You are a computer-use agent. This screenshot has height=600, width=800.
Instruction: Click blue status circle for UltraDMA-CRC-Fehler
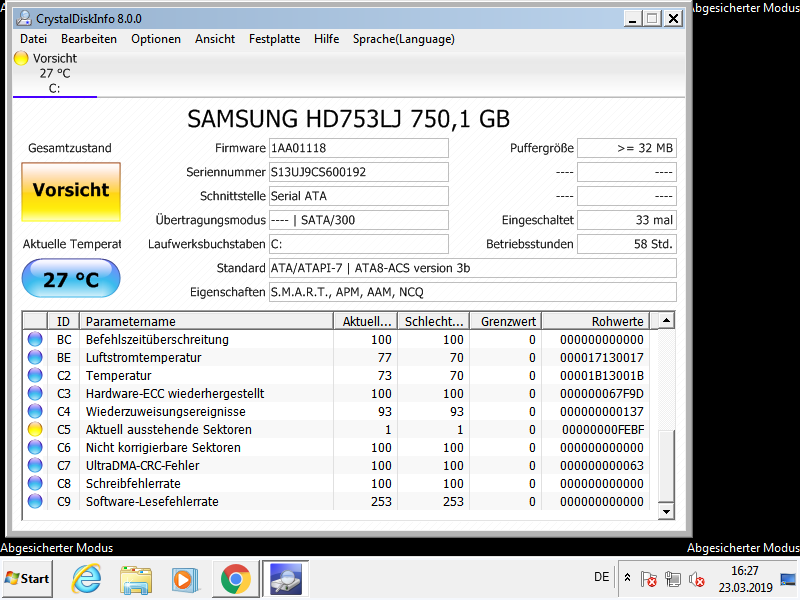click(x=35, y=465)
